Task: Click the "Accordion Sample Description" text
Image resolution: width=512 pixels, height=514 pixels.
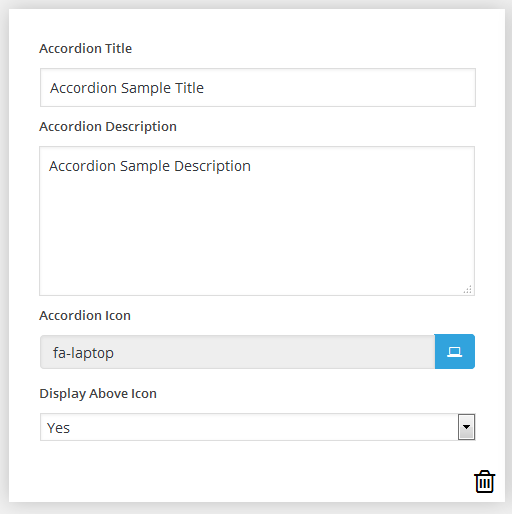Action: (150, 166)
